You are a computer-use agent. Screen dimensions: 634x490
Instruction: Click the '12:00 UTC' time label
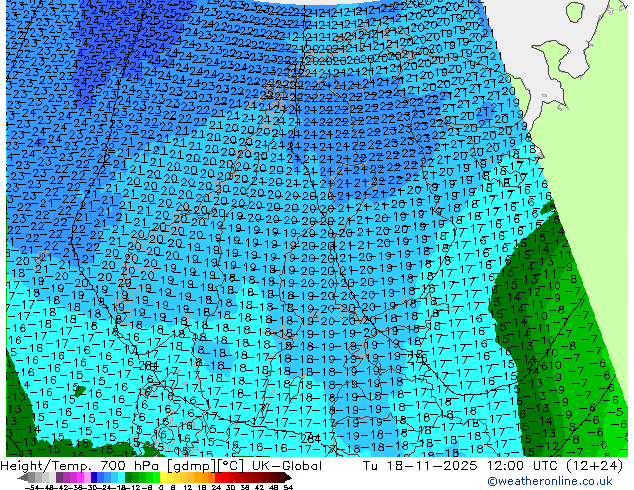(524, 466)
